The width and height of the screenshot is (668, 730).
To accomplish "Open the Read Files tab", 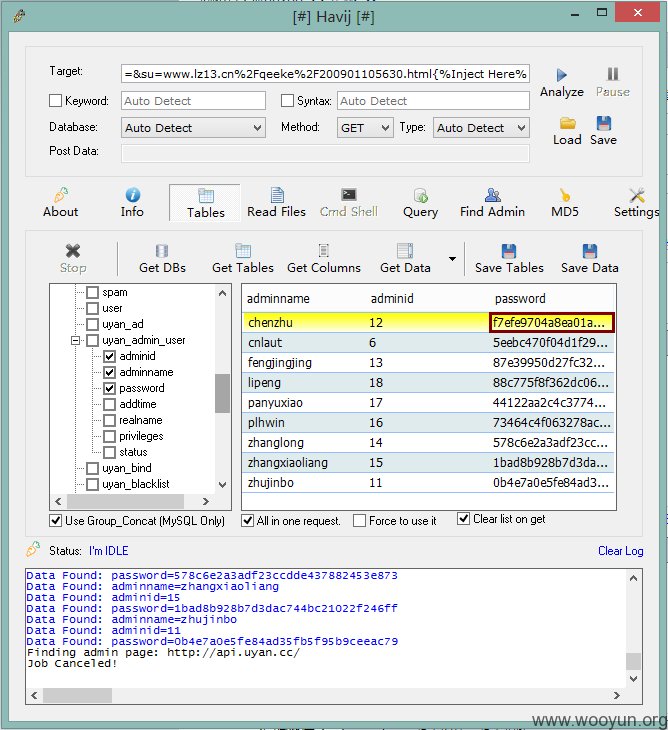I will coord(277,203).
